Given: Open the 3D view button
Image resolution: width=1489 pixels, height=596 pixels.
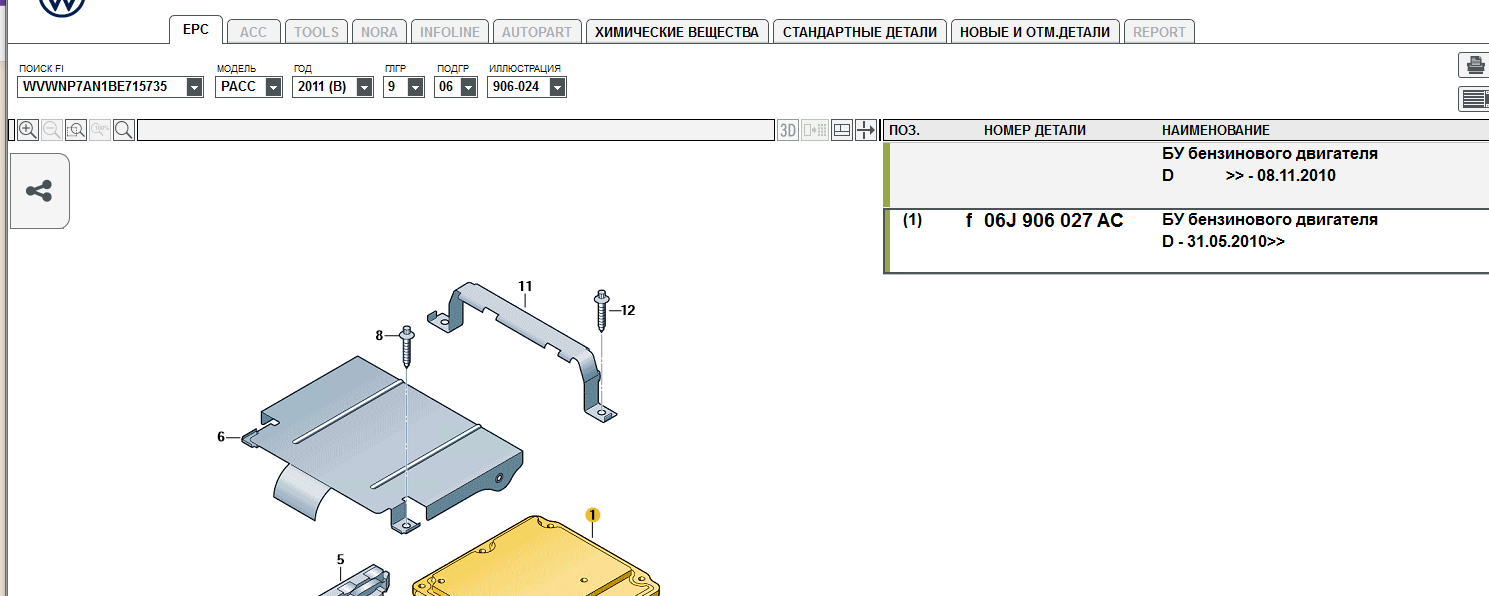Looking at the screenshot, I should pos(788,130).
